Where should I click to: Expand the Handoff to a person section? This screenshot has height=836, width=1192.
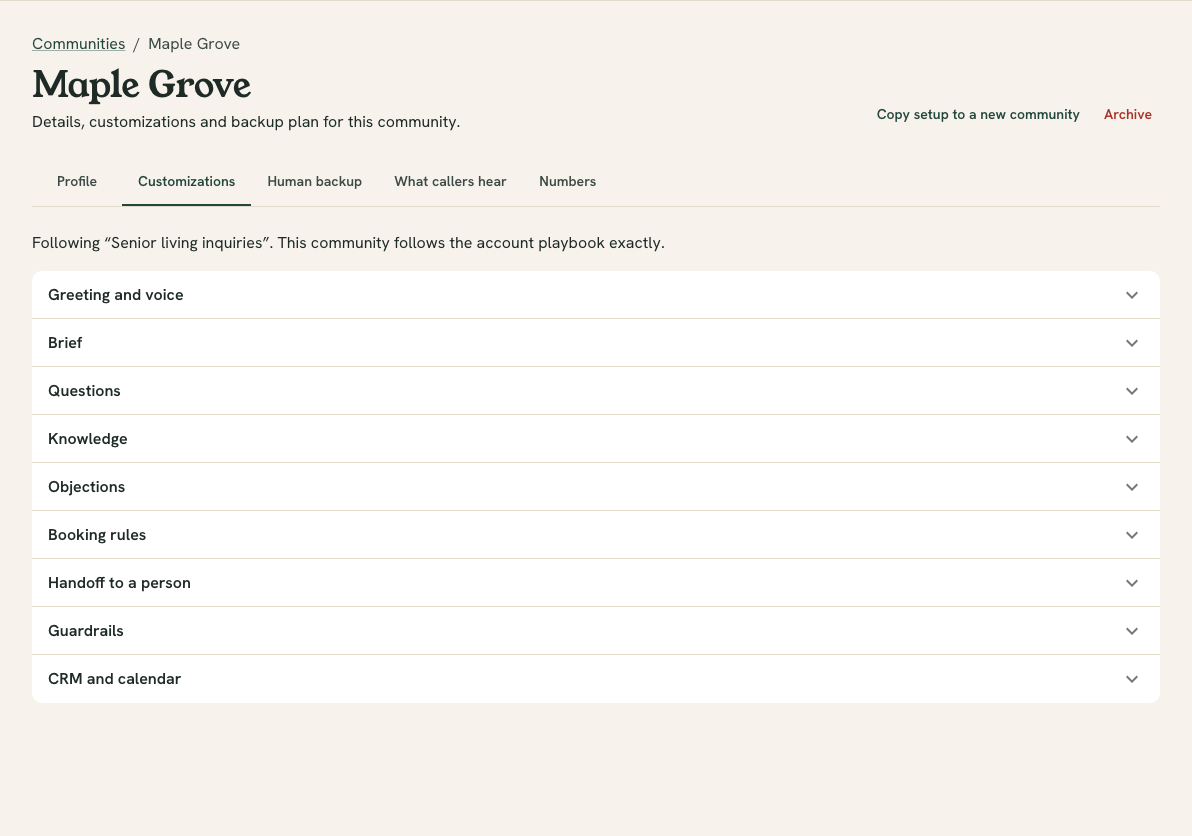[596, 583]
